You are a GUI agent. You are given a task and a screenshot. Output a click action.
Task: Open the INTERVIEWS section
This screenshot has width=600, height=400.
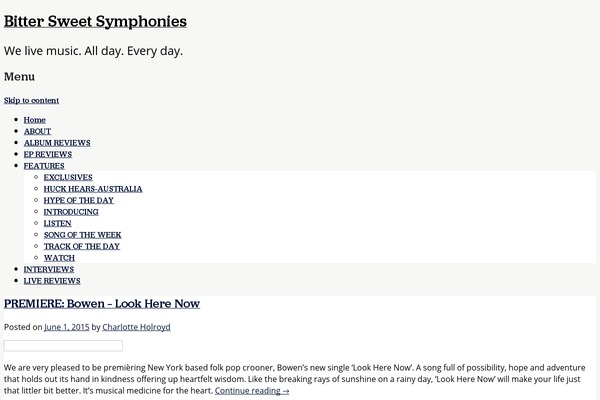[x=49, y=269]
